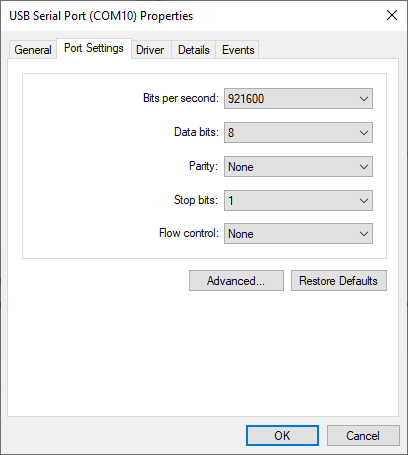
Task: Click Restore Defaults button
Action: coord(339,281)
